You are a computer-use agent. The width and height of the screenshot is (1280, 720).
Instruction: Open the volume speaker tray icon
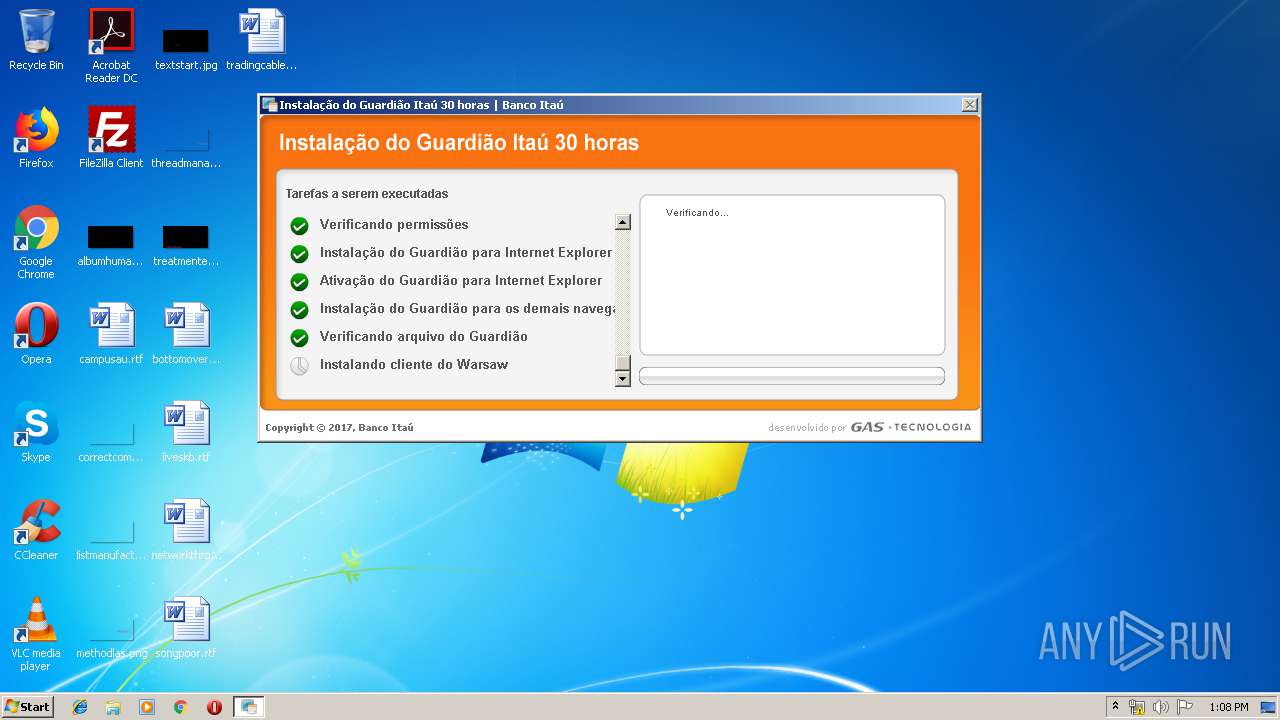[x=1160, y=707]
